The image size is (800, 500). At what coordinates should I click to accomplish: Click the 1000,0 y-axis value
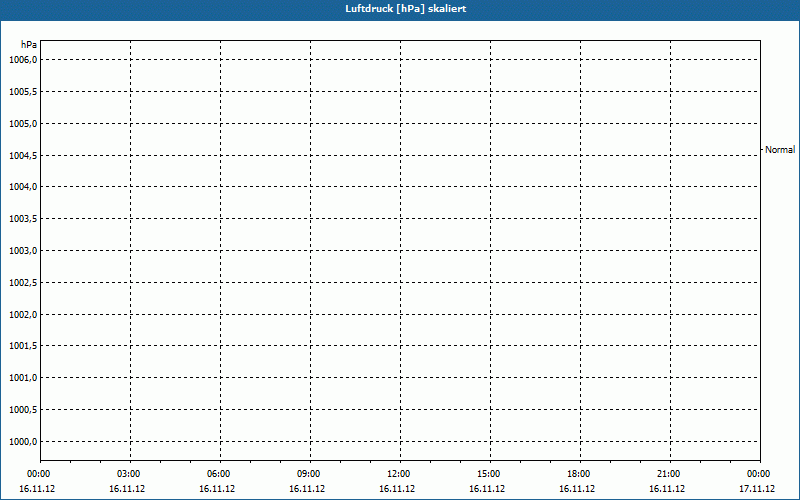(x=23, y=441)
